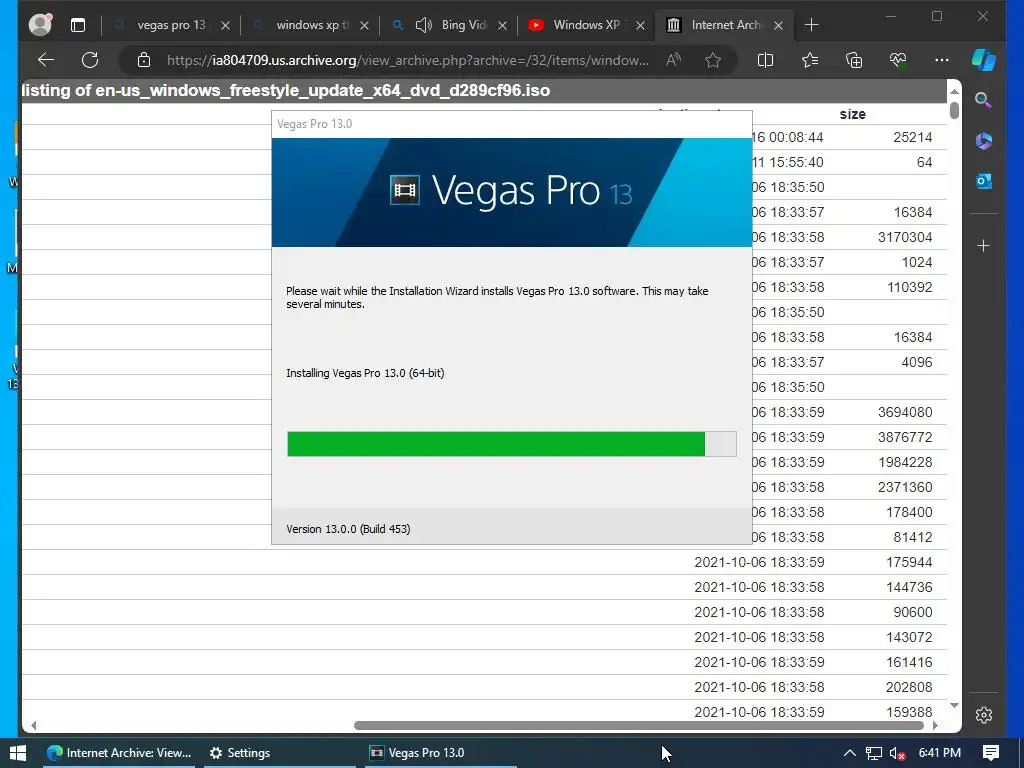Viewport: 1024px width, 768px height.
Task: Click the page's vertical scrollbar thumb
Action: (x=954, y=110)
